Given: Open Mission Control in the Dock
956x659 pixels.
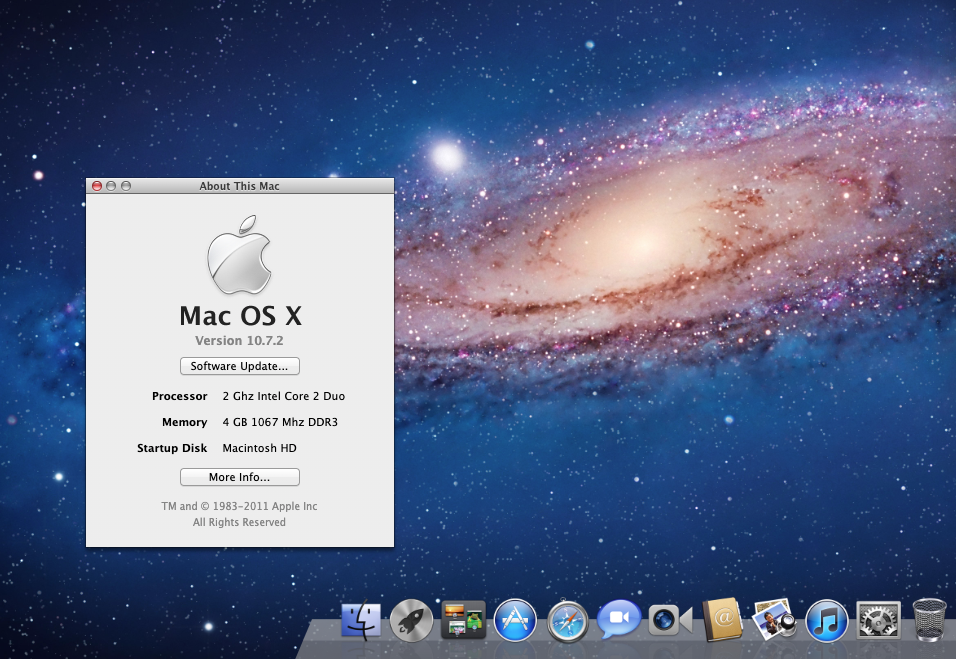Looking at the screenshot, I should pos(463,619).
